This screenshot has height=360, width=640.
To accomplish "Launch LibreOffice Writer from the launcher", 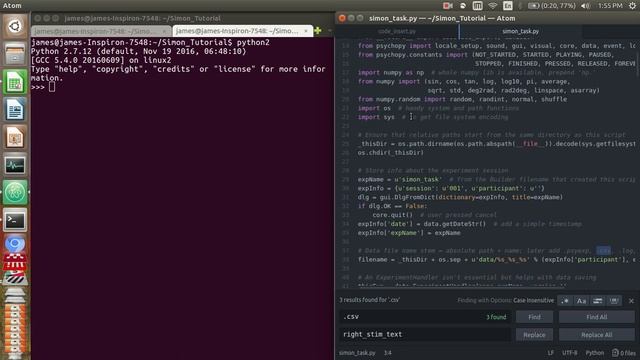I will (15, 109).
